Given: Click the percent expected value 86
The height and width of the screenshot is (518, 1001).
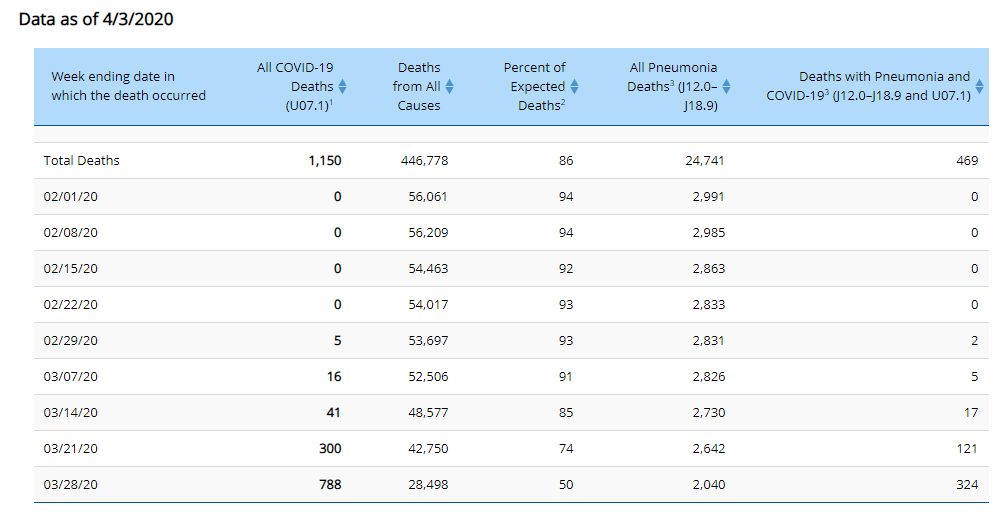Looking at the screenshot, I should click(566, 160).
